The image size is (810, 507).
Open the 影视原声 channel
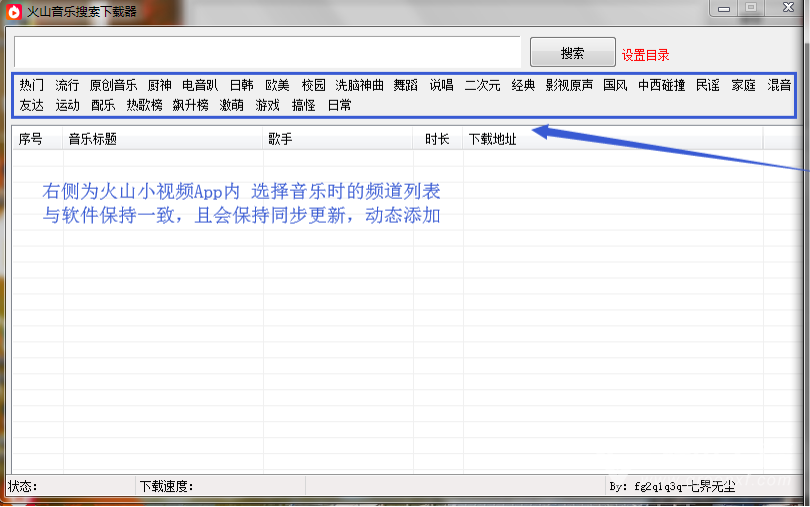[x=569, y=85]
